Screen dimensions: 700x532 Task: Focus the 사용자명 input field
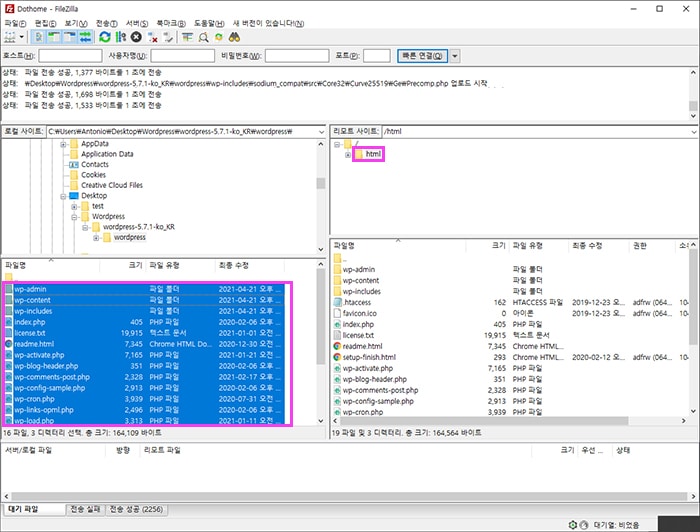183,56
